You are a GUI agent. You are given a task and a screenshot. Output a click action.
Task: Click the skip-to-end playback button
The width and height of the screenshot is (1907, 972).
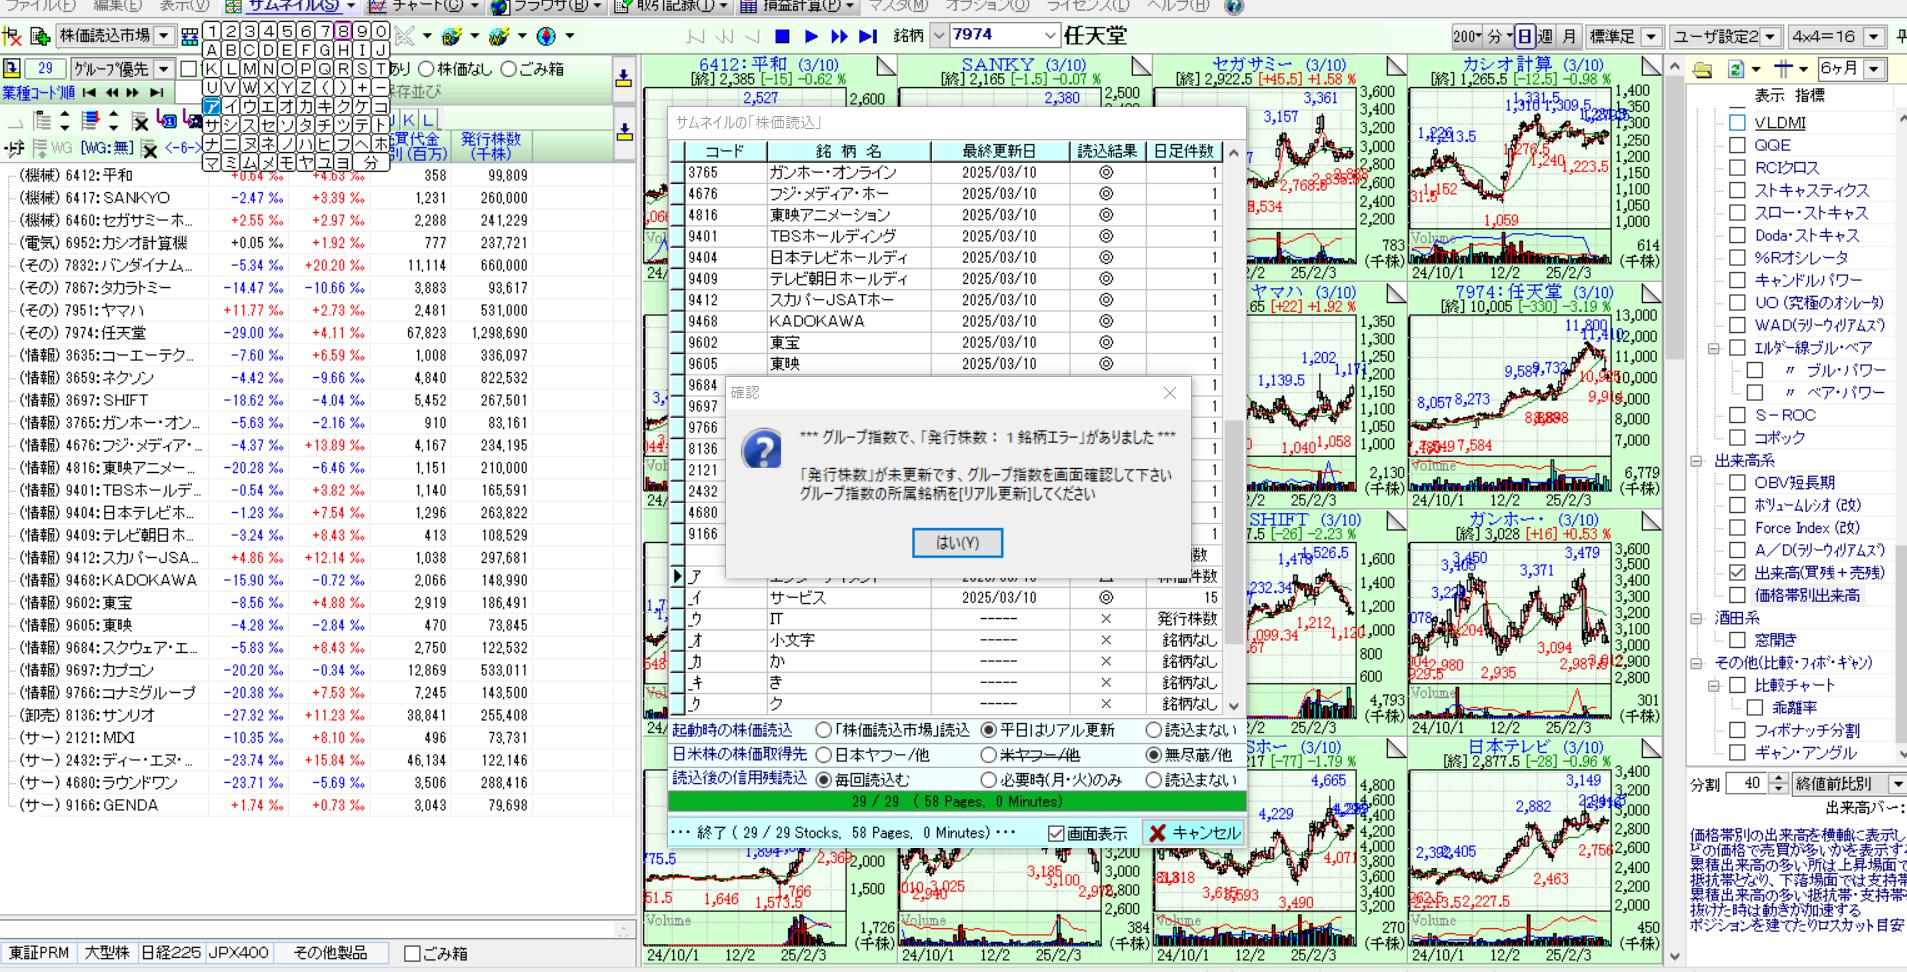868,36
